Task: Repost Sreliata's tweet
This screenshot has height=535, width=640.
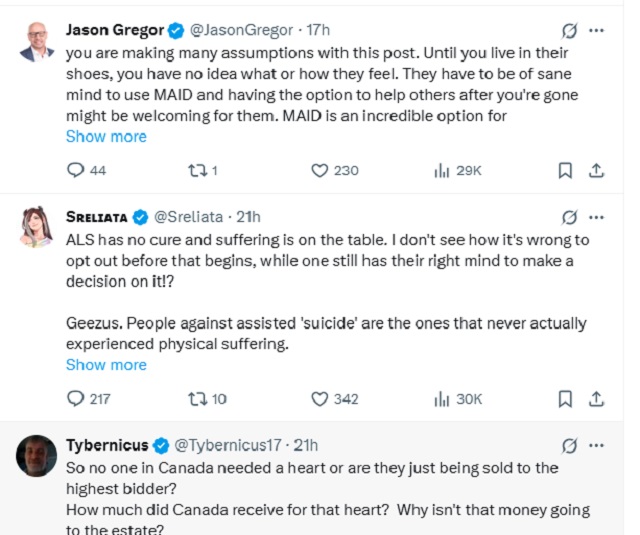Action: click(195, 399)
